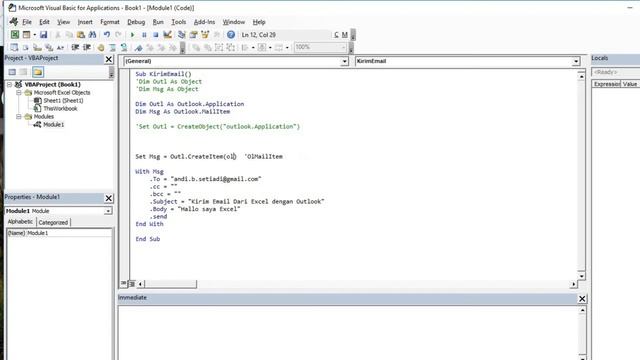Select Sheet1 (Sheet1) in project tree
Screen dimensions: 640x360
pyautogui.click(x=63, y=100)
